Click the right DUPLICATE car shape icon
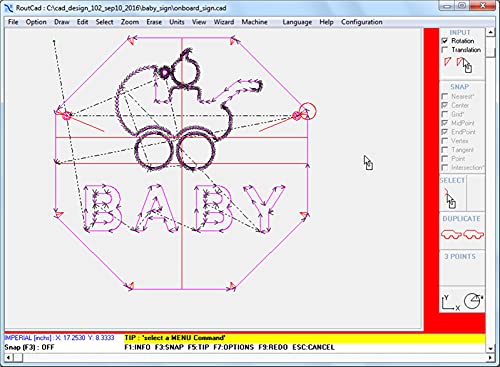 click(473, 234)
